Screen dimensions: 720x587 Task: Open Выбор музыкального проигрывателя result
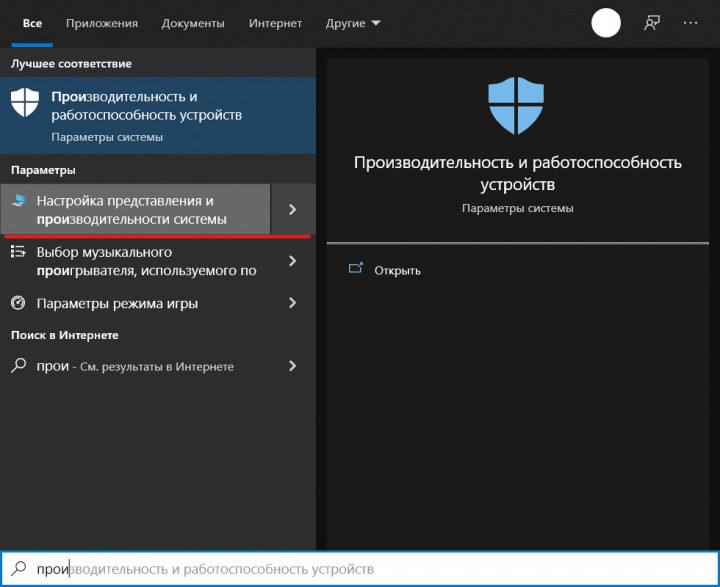coord(135,261)
